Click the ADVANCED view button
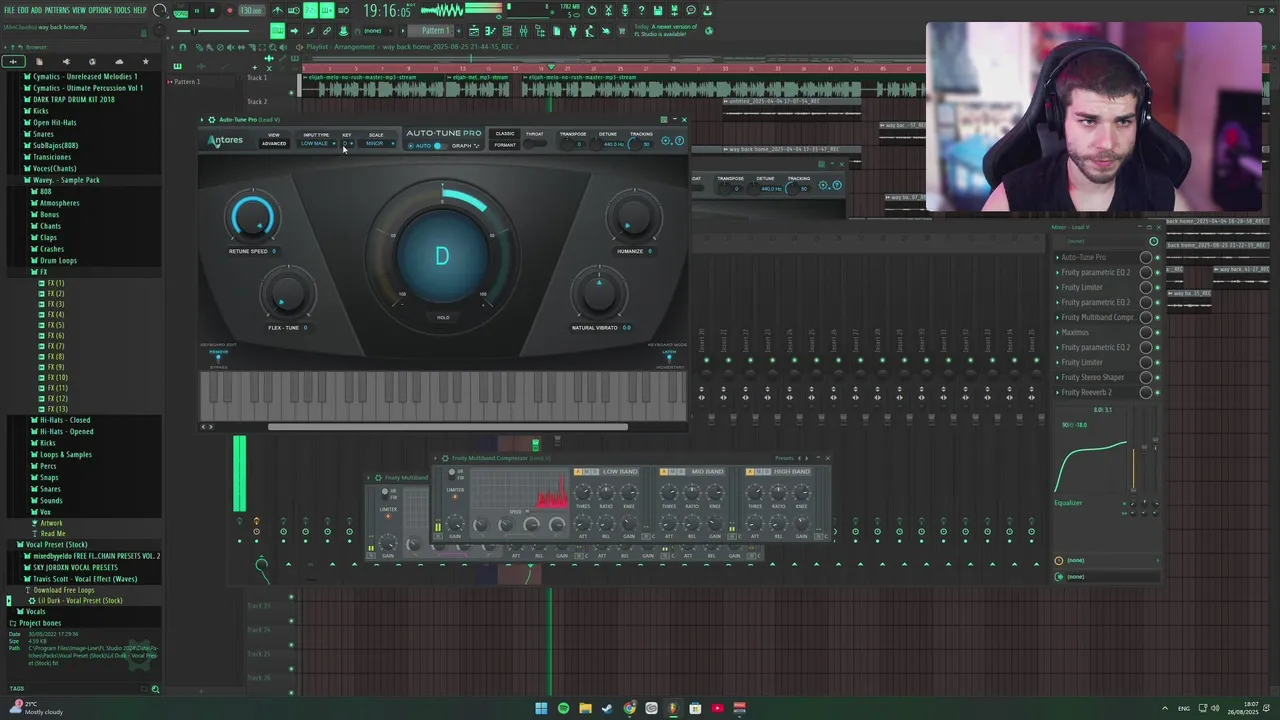 click(x=273, y=144)
